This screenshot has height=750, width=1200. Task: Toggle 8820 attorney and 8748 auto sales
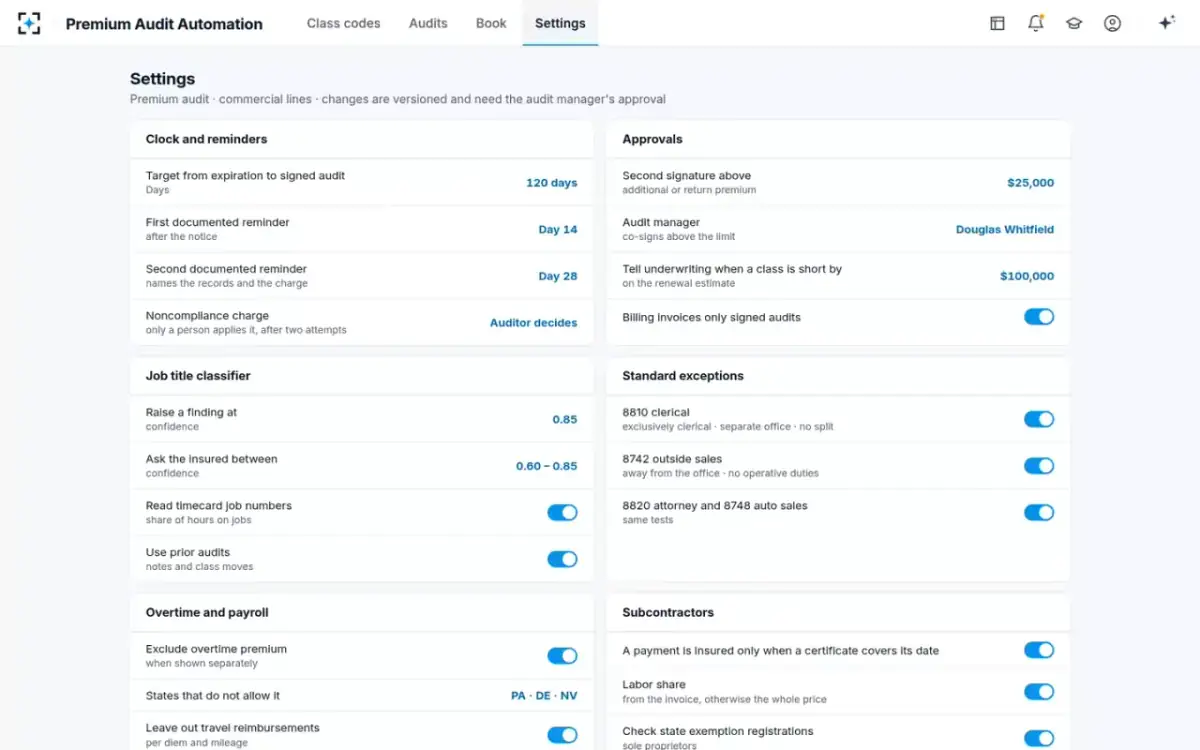click(1039, 512)
